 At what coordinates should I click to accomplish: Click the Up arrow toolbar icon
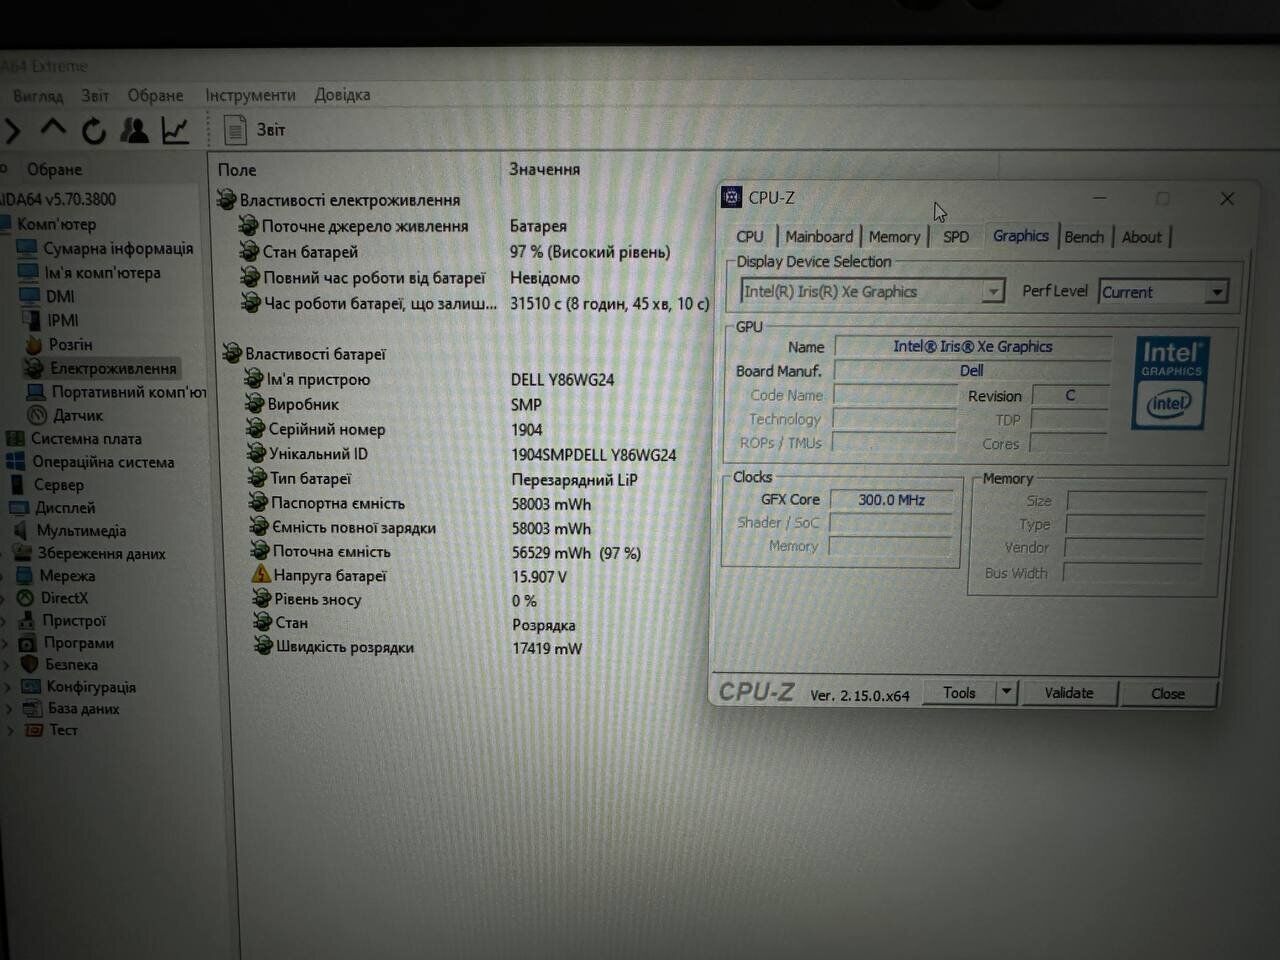[x=53, y=129]
